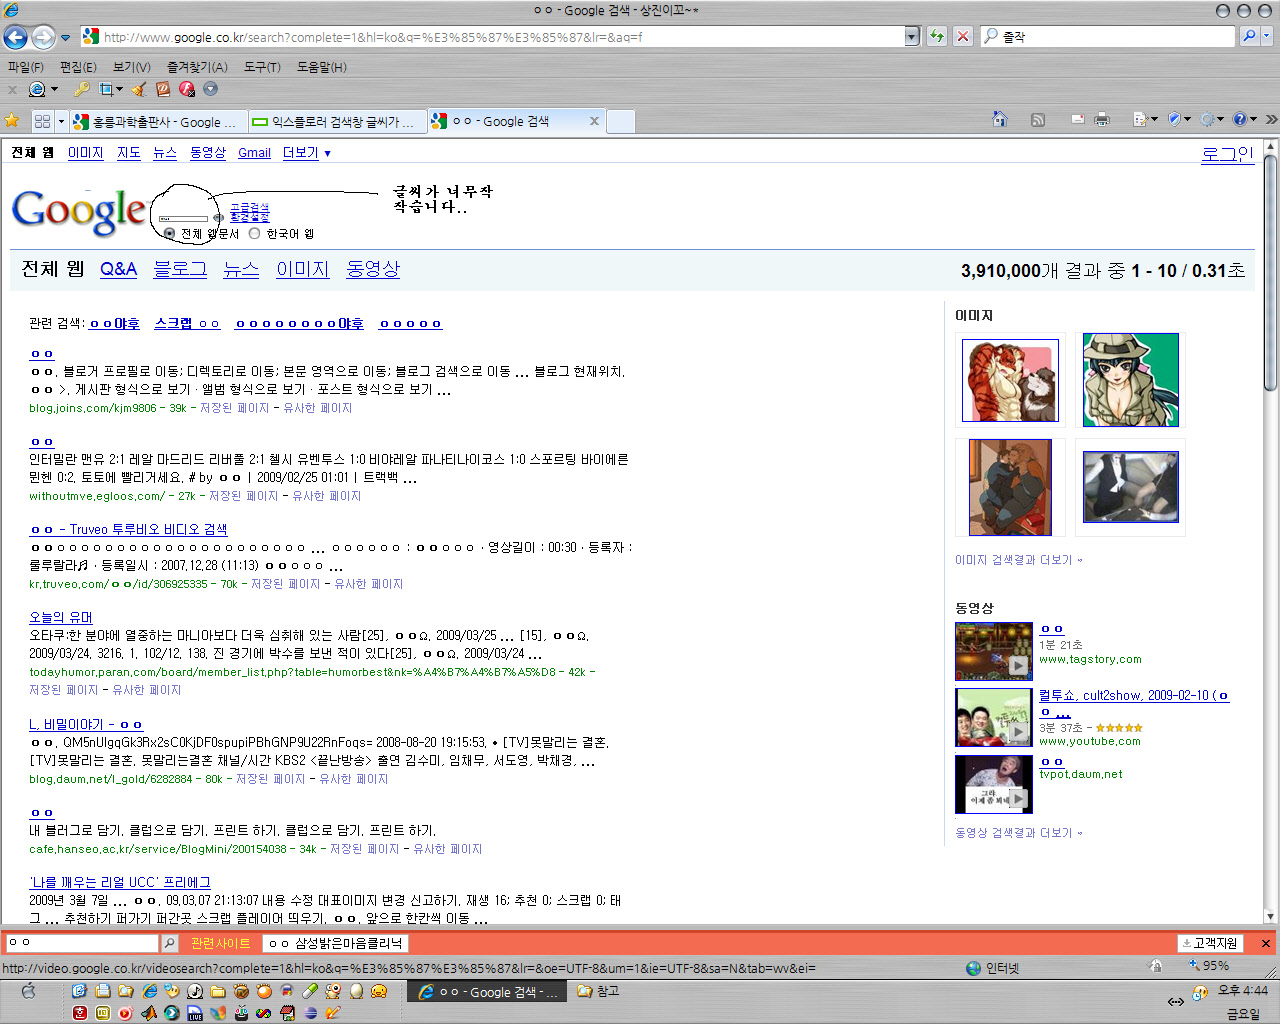Open the 도구(T) menu
Viewport: 1280px width, 1024px height.
click(262, 67)
